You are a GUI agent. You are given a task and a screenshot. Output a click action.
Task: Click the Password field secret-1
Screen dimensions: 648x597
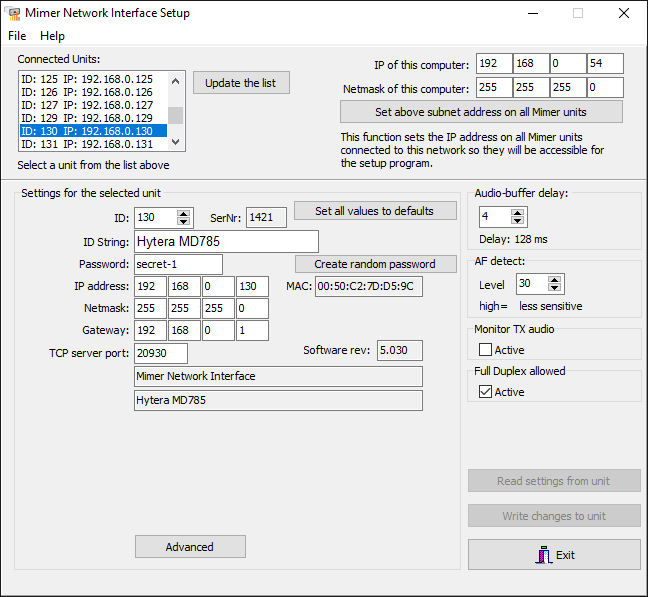178,264
